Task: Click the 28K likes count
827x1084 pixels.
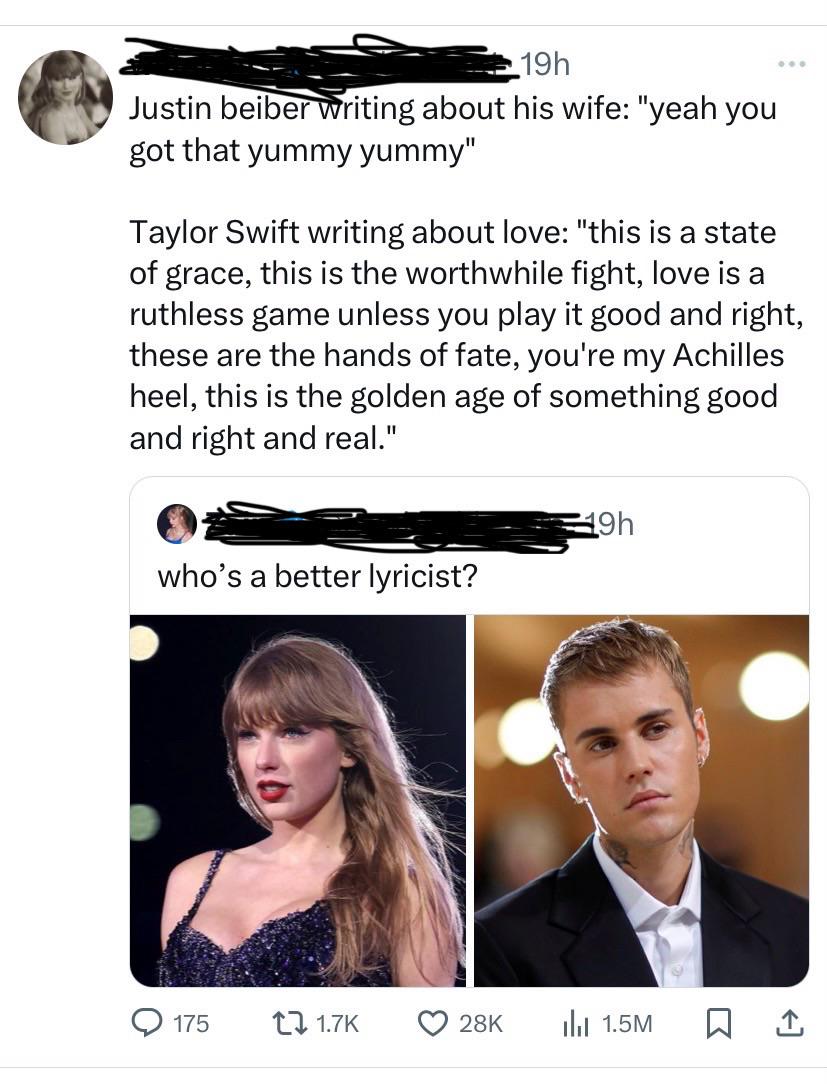Action: (x=480, y=1024)
